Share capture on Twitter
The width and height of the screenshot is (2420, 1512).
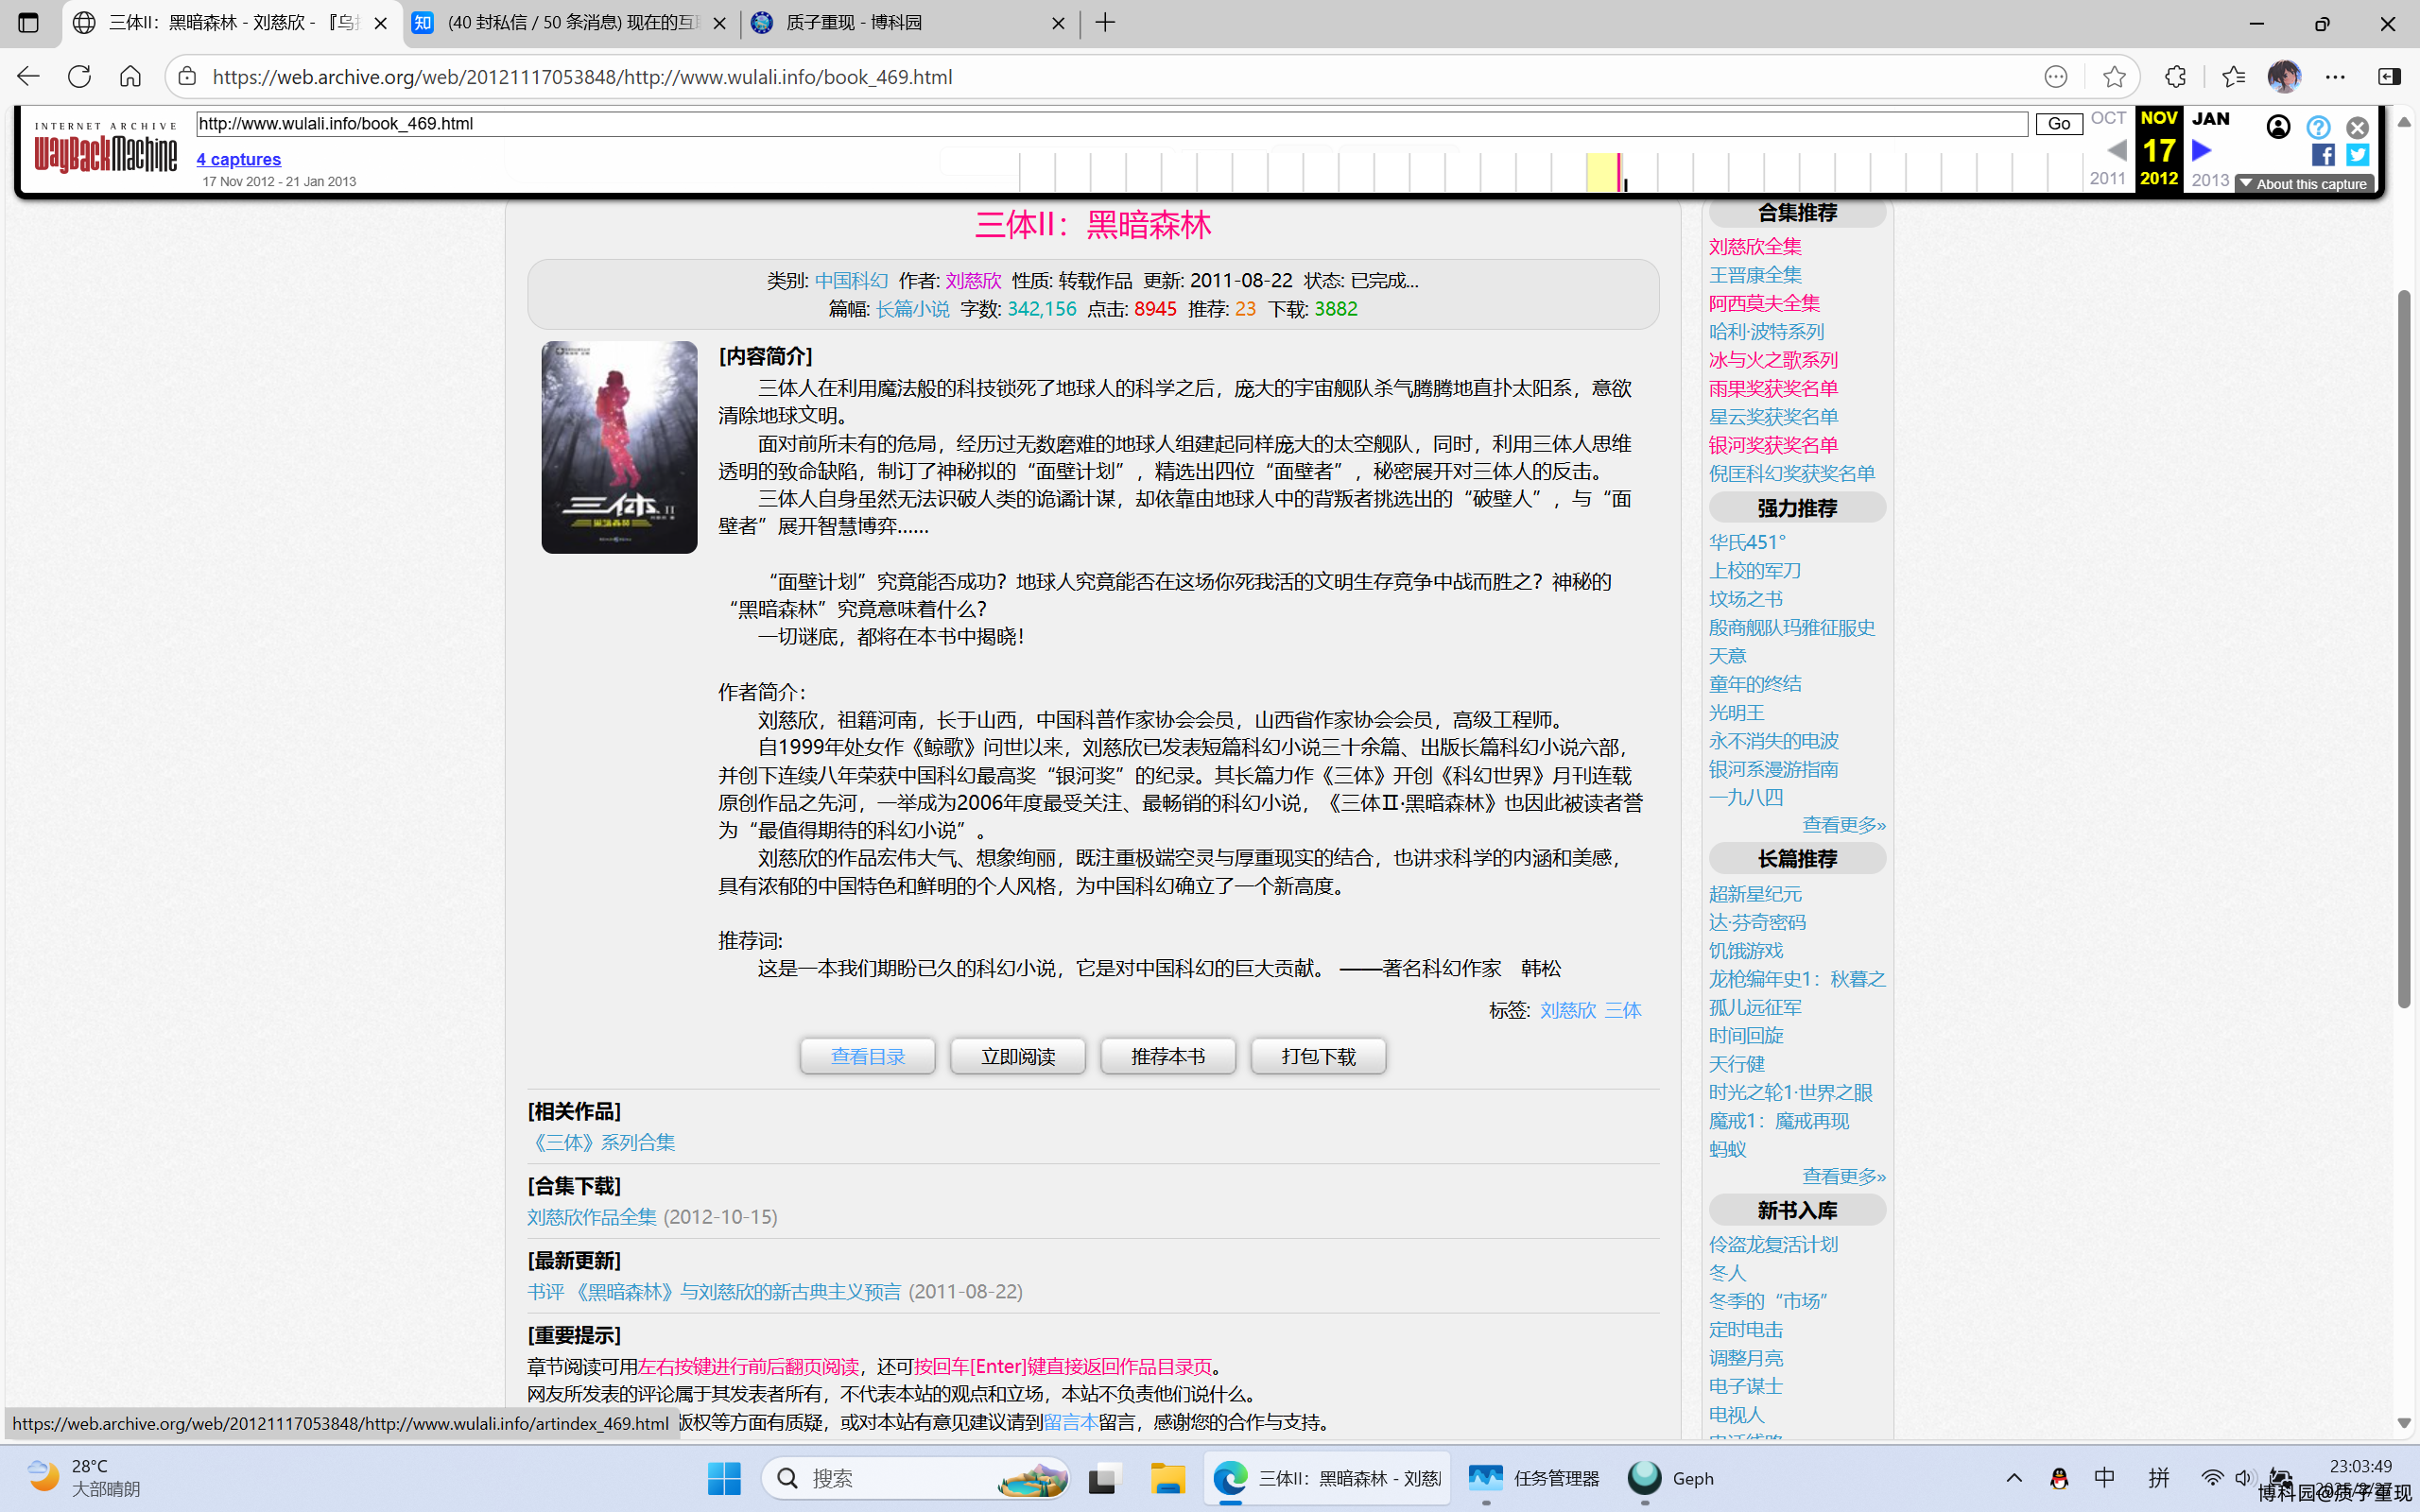[x=2357, y=154]
